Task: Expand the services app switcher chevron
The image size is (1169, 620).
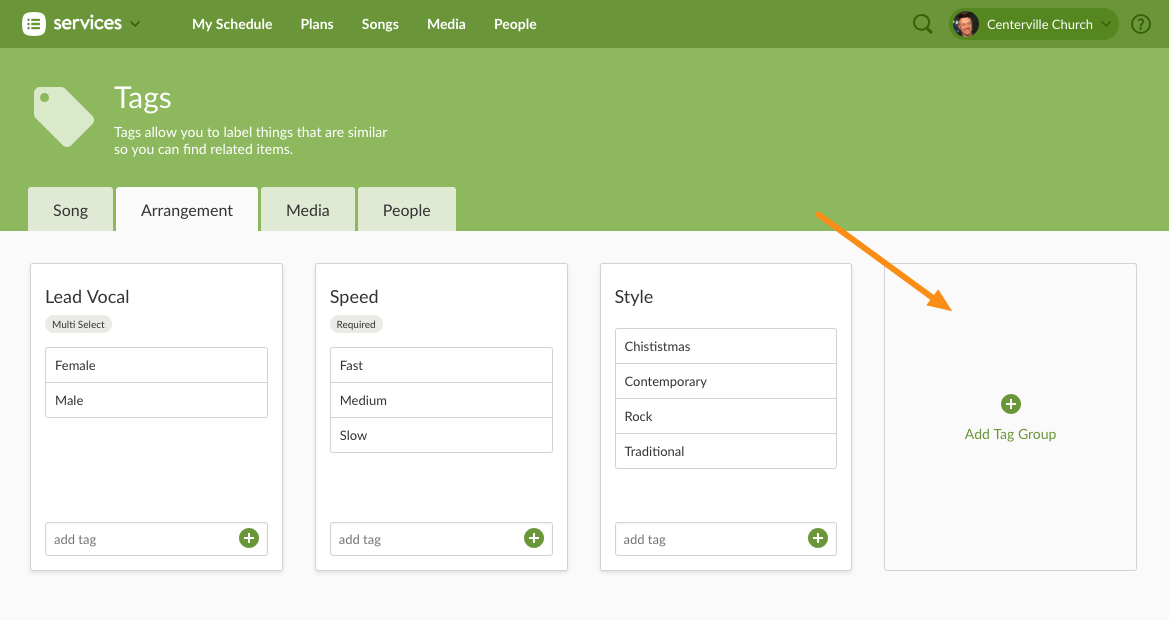Action: pos(134,24)
